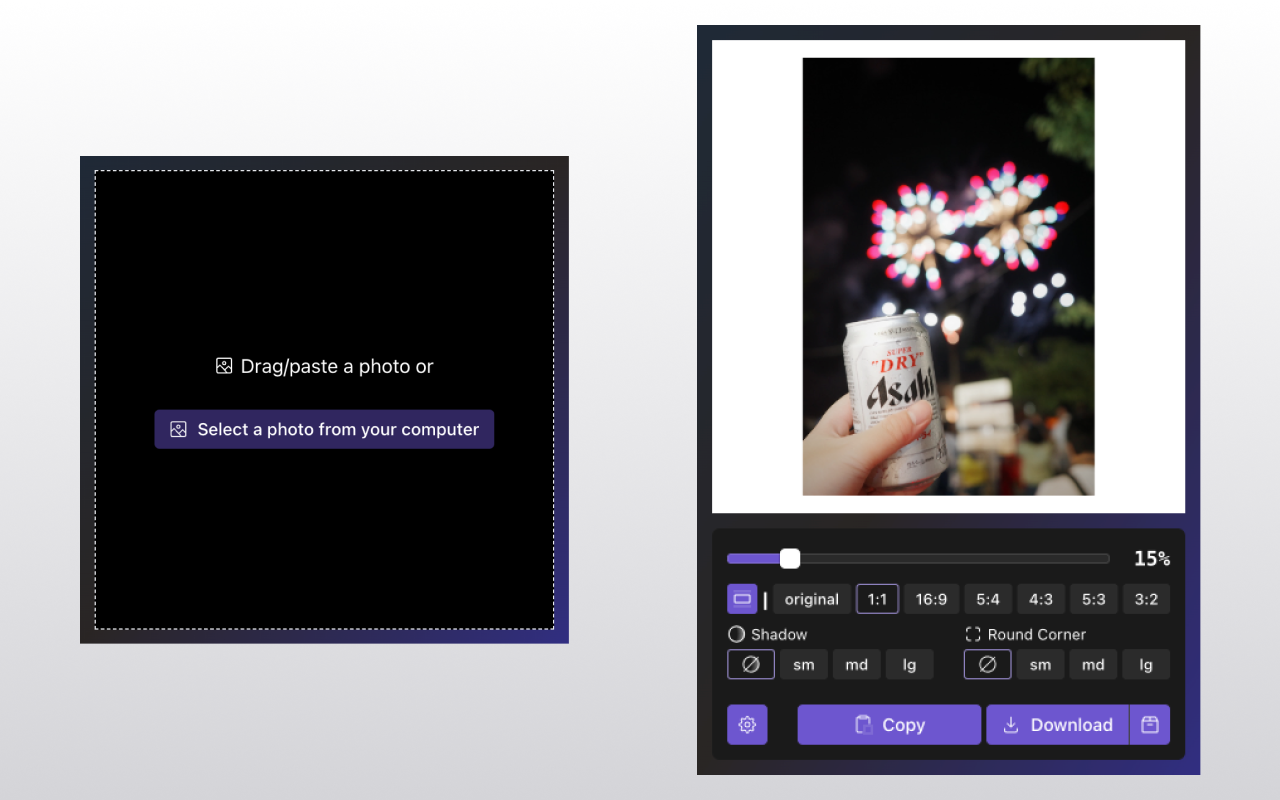The width and height of the screenshot is (1280, 800).
Task: Click the Asahi beer can photo preview
Action: 948,276
